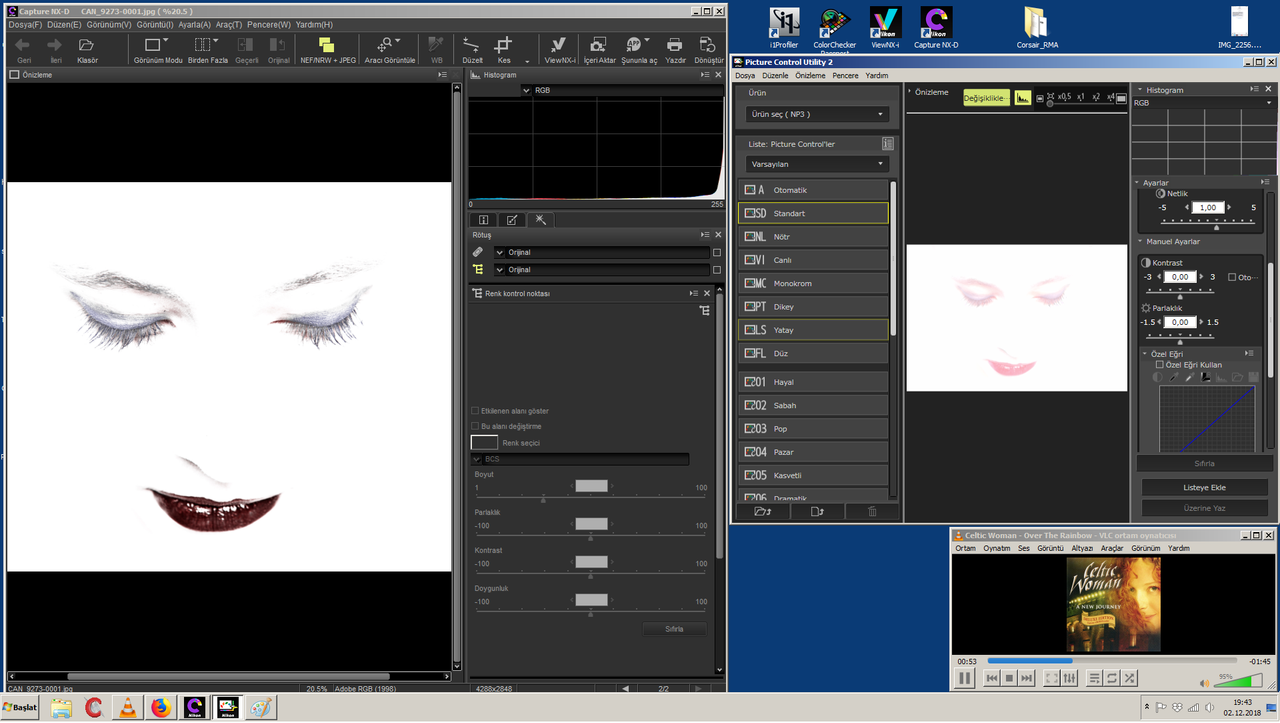Open VLC extended settings equalizer icon
The width and height of the screenshot is (1280, 723).
1070,678
